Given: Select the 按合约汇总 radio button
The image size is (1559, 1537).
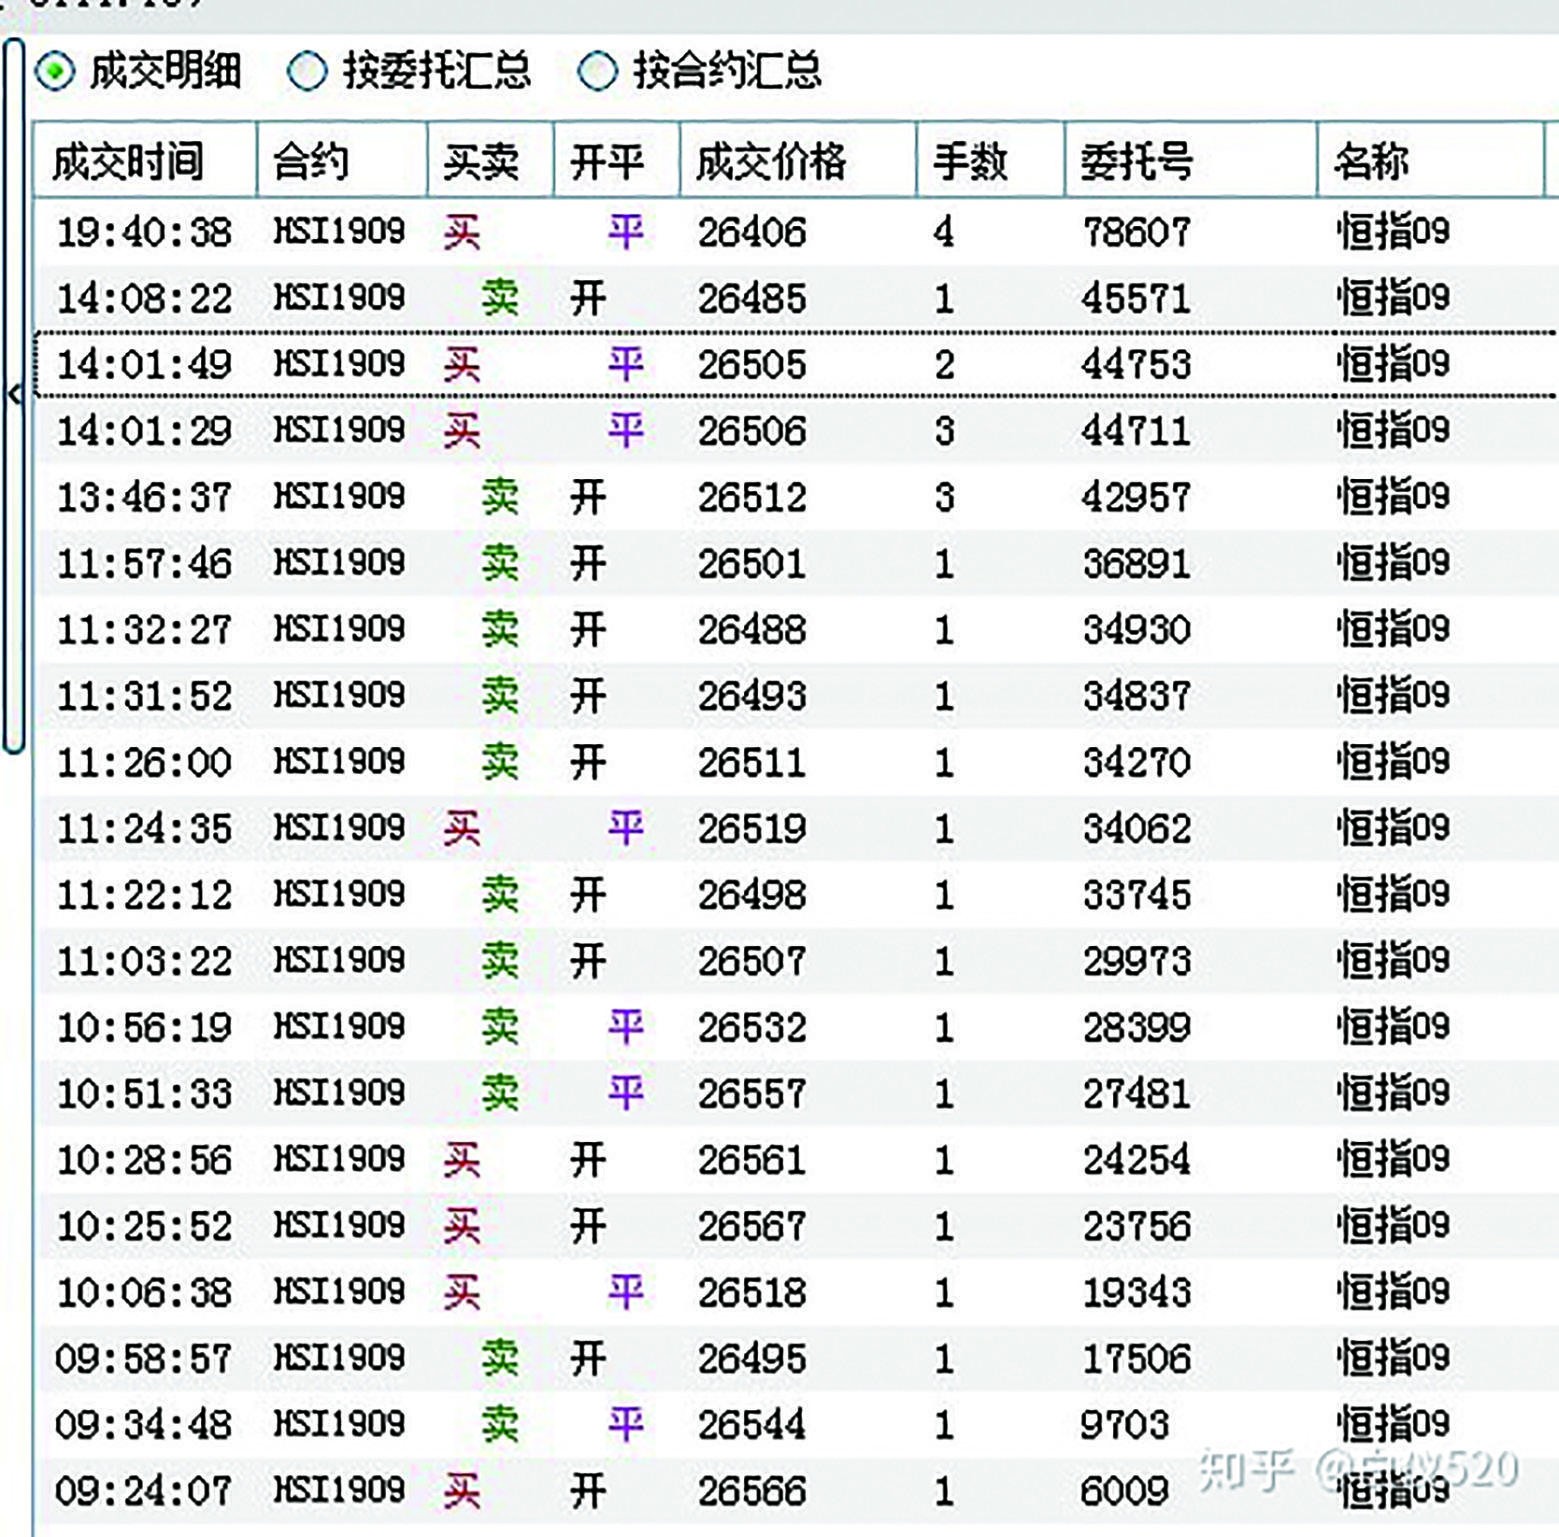Looking at the screenshot, I should click(598, 70).
